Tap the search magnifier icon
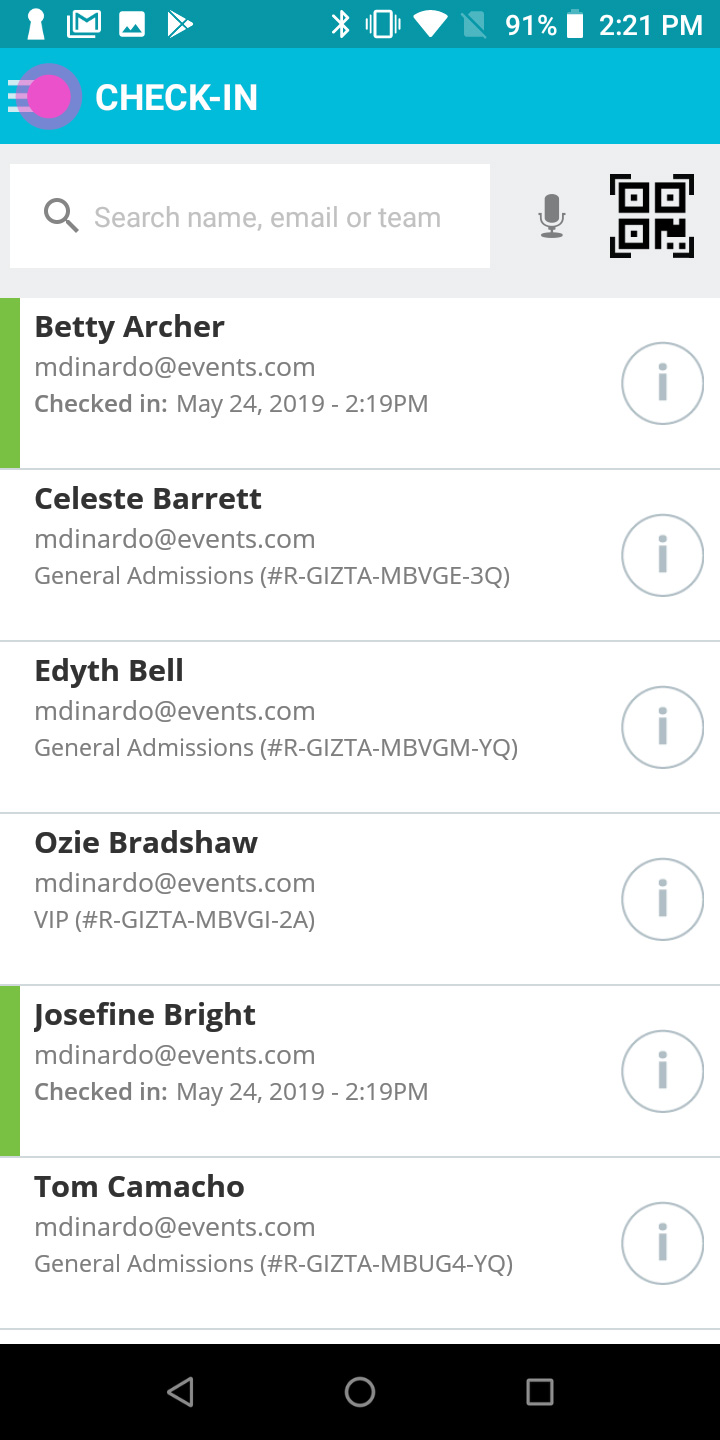Screen dimensions: 720x1440 (61, 216)
